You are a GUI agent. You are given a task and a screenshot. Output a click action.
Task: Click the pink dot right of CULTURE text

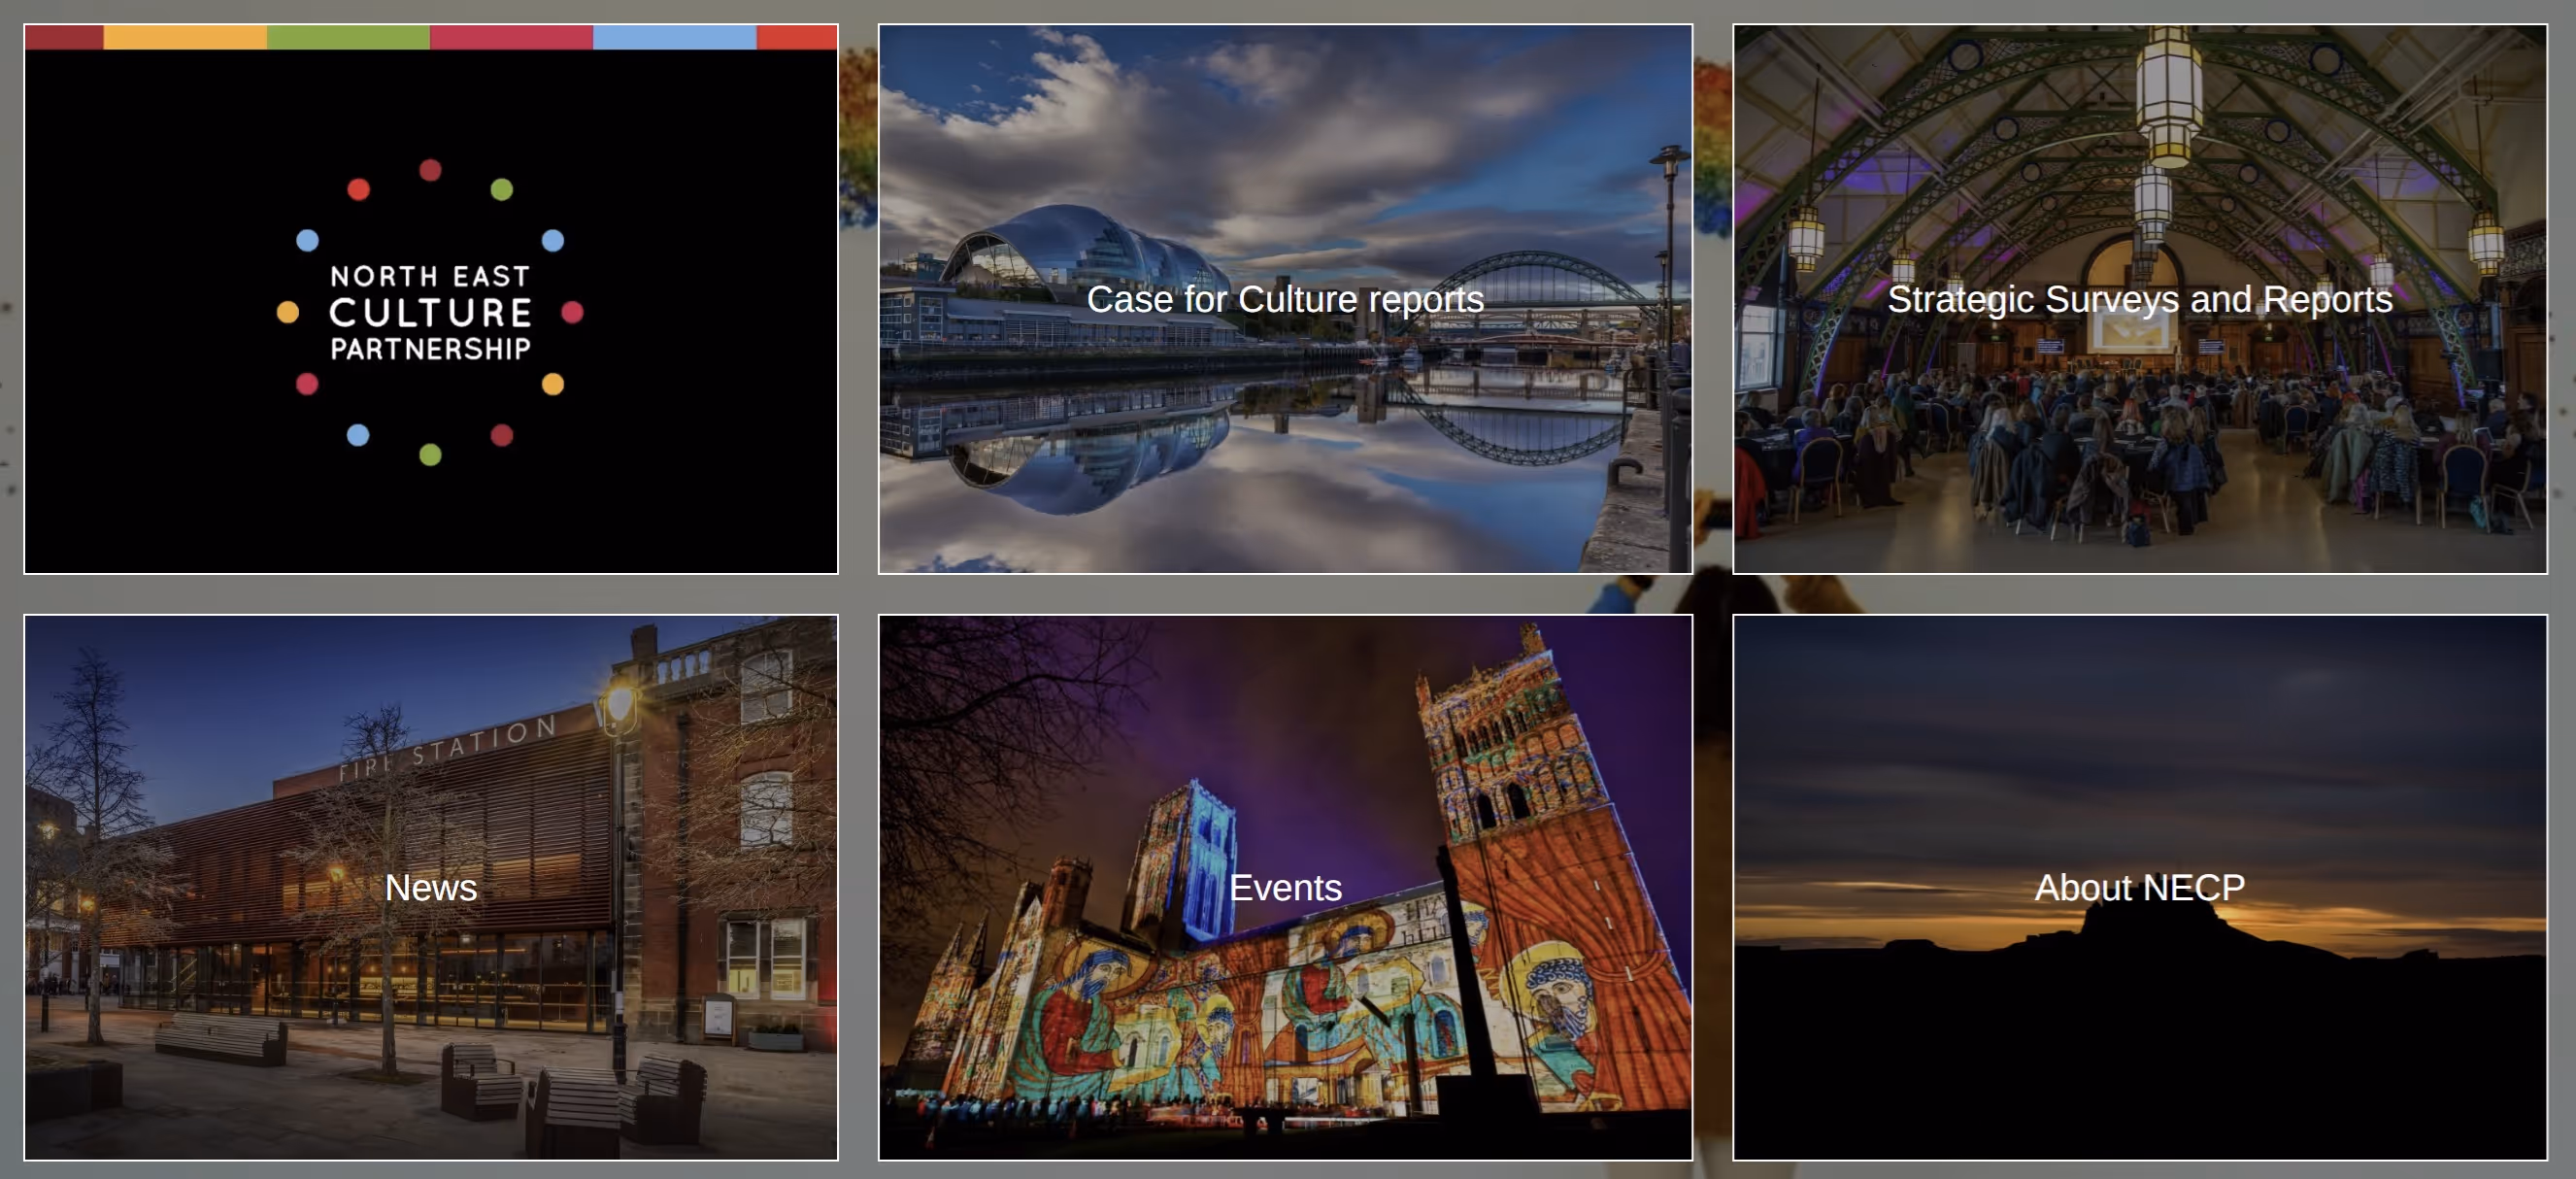pos(572,312)
